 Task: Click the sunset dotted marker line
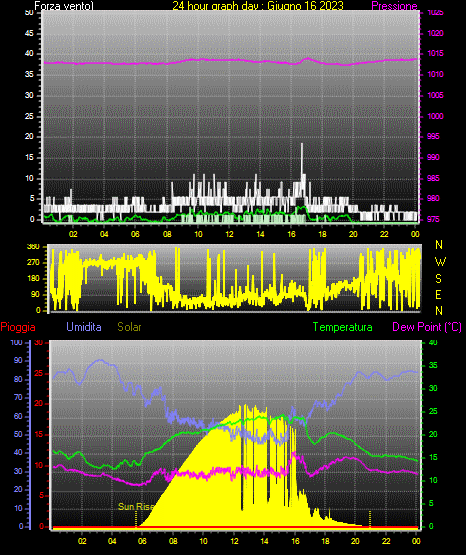click(370, 519)
